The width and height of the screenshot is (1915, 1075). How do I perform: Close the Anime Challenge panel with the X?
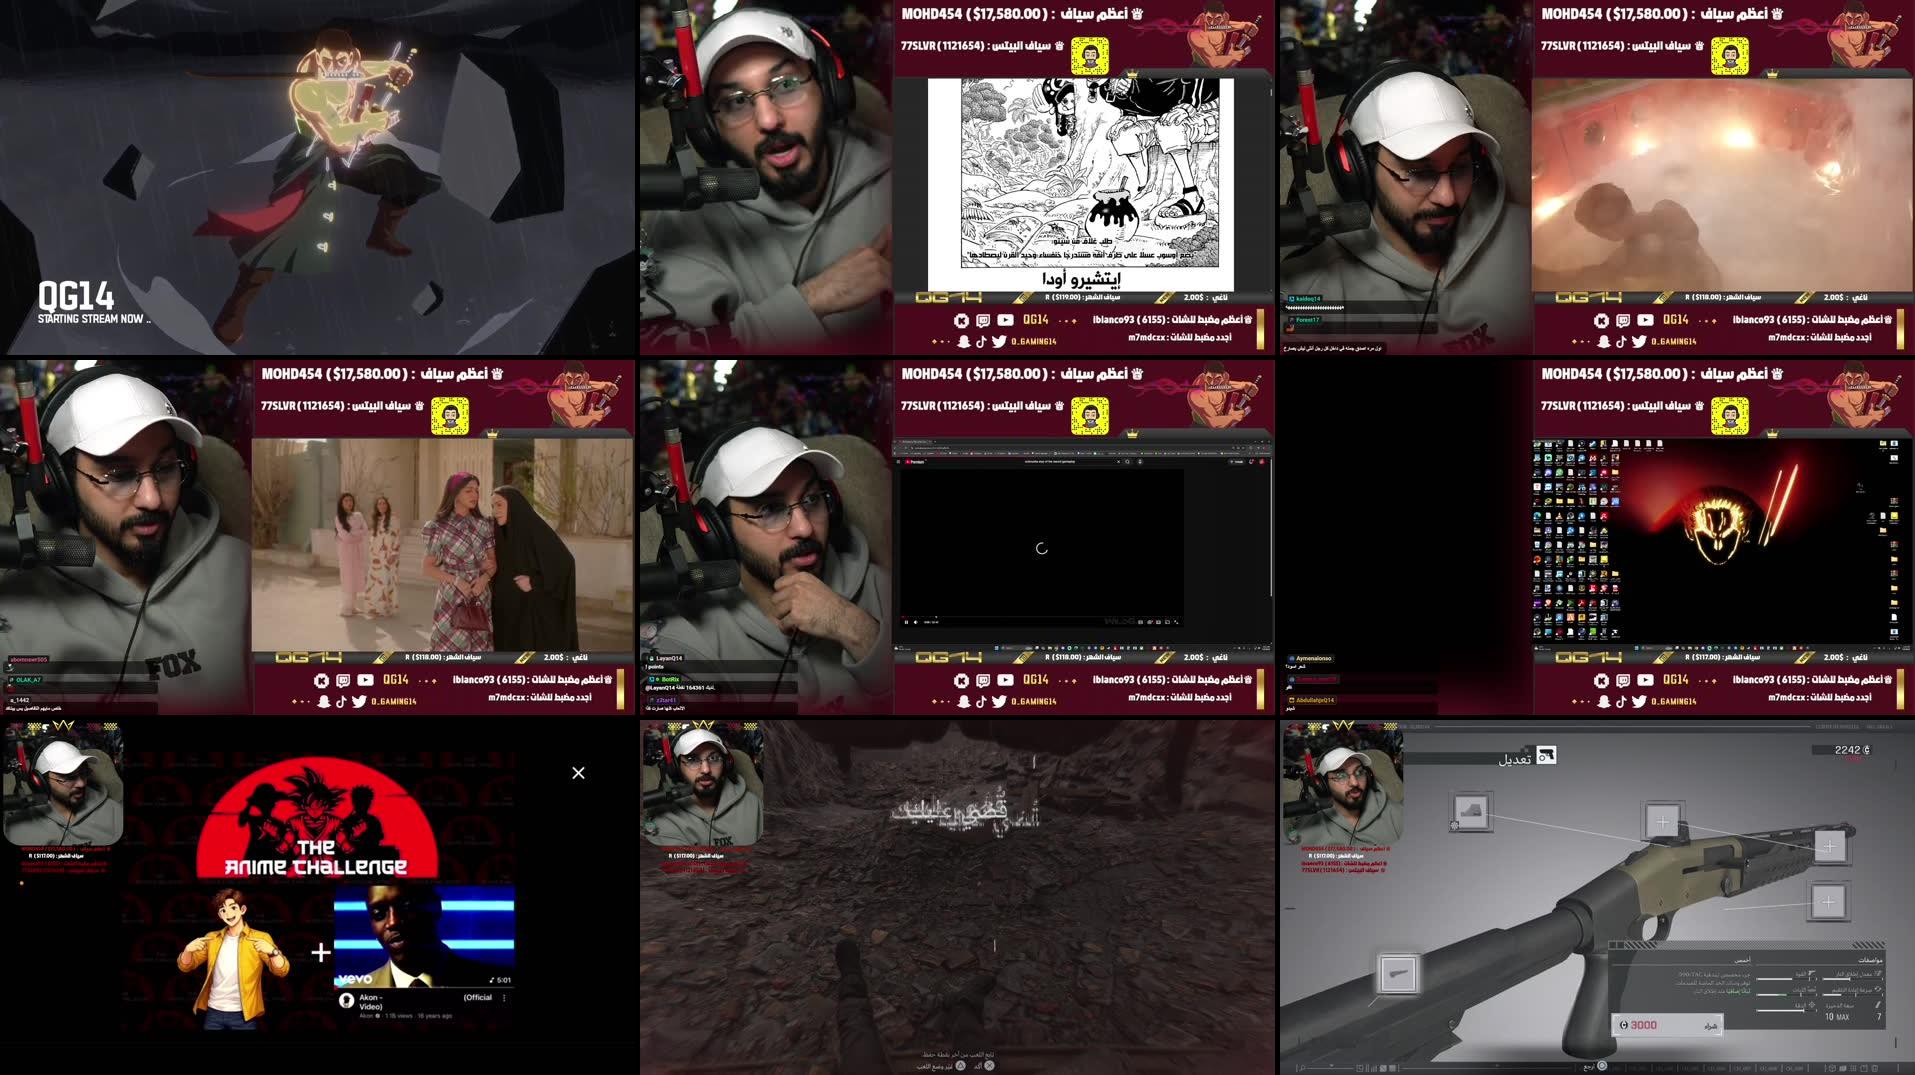(x=578, y=772)
